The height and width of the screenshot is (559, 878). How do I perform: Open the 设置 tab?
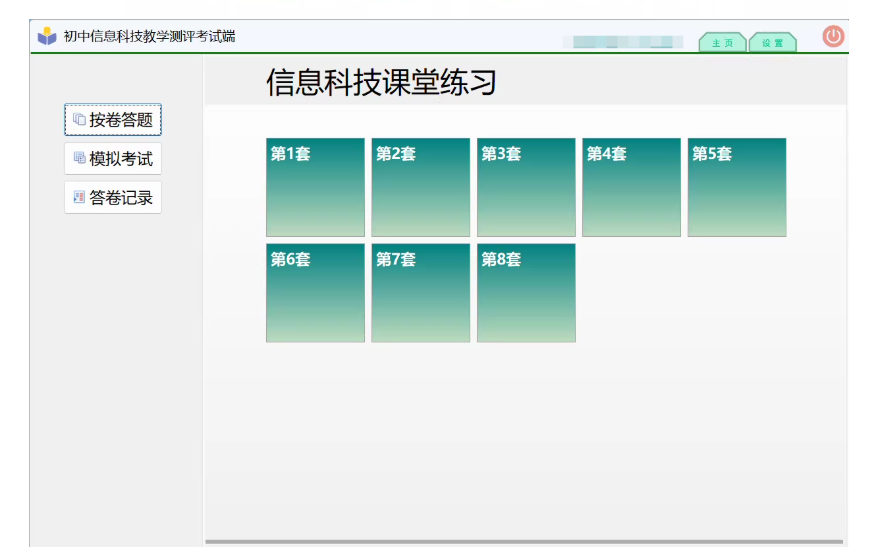point(772,43)
